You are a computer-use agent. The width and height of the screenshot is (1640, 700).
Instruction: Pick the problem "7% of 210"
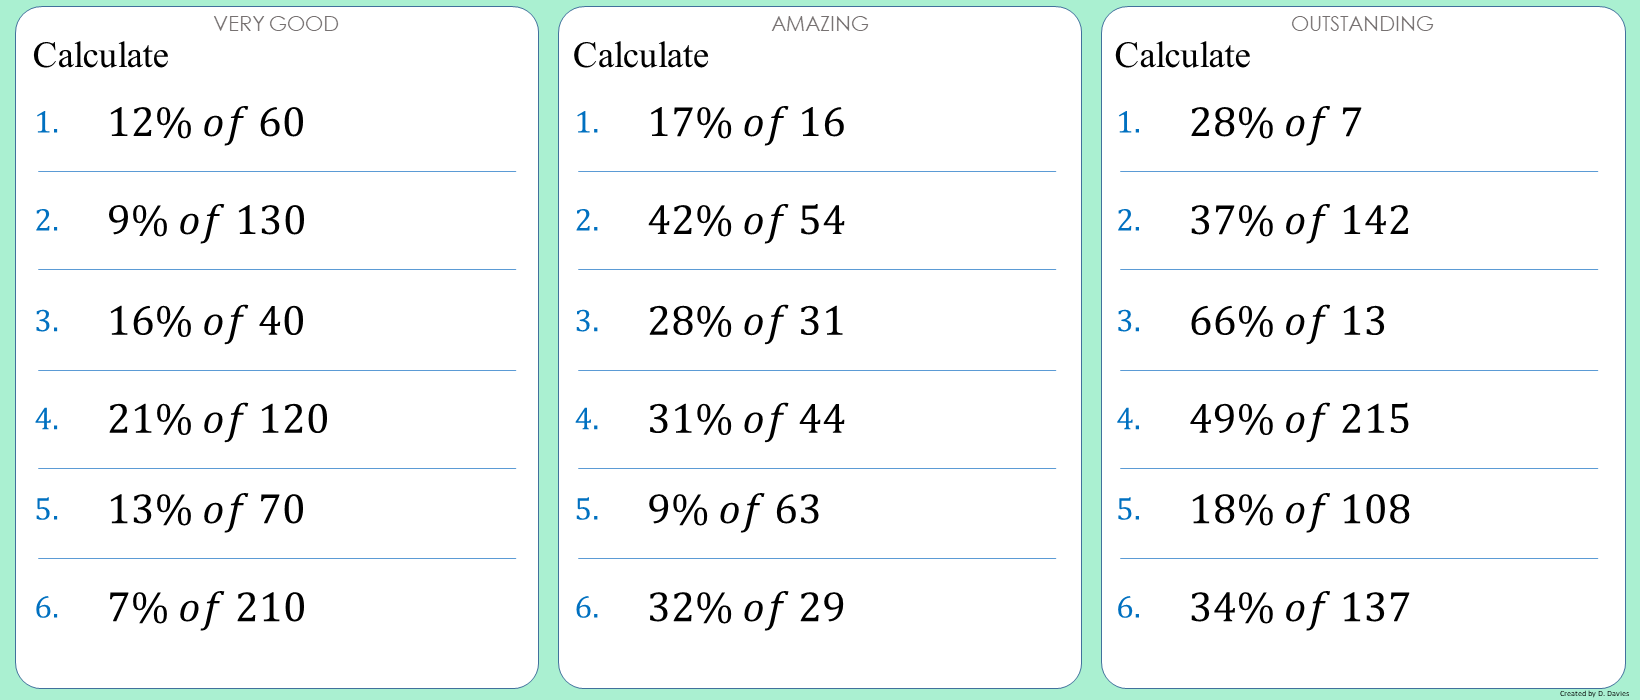[206, 608]
